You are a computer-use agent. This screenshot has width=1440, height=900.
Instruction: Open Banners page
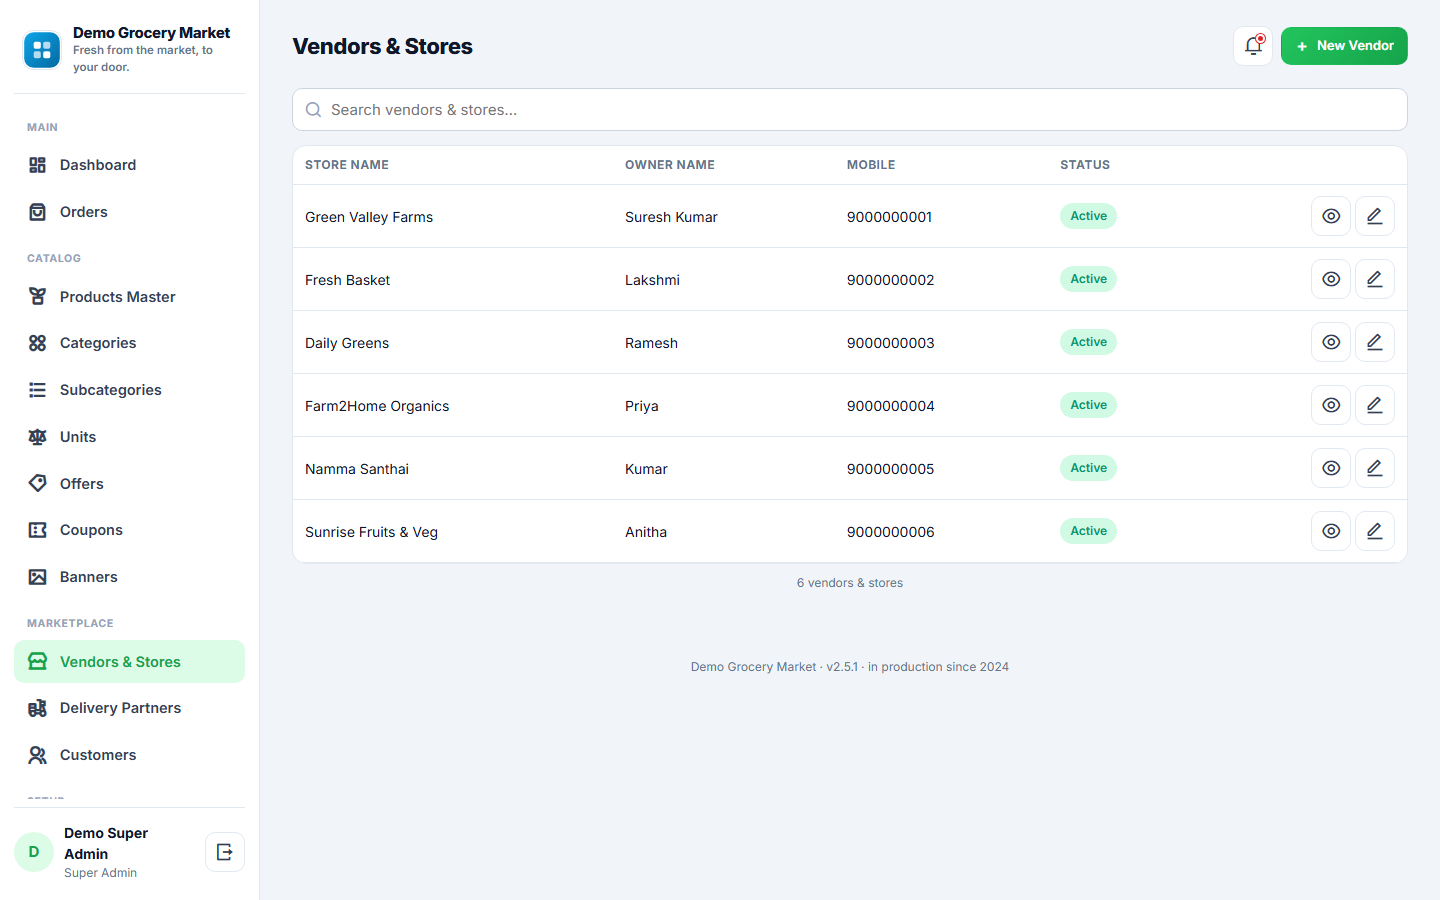[129, 577]
